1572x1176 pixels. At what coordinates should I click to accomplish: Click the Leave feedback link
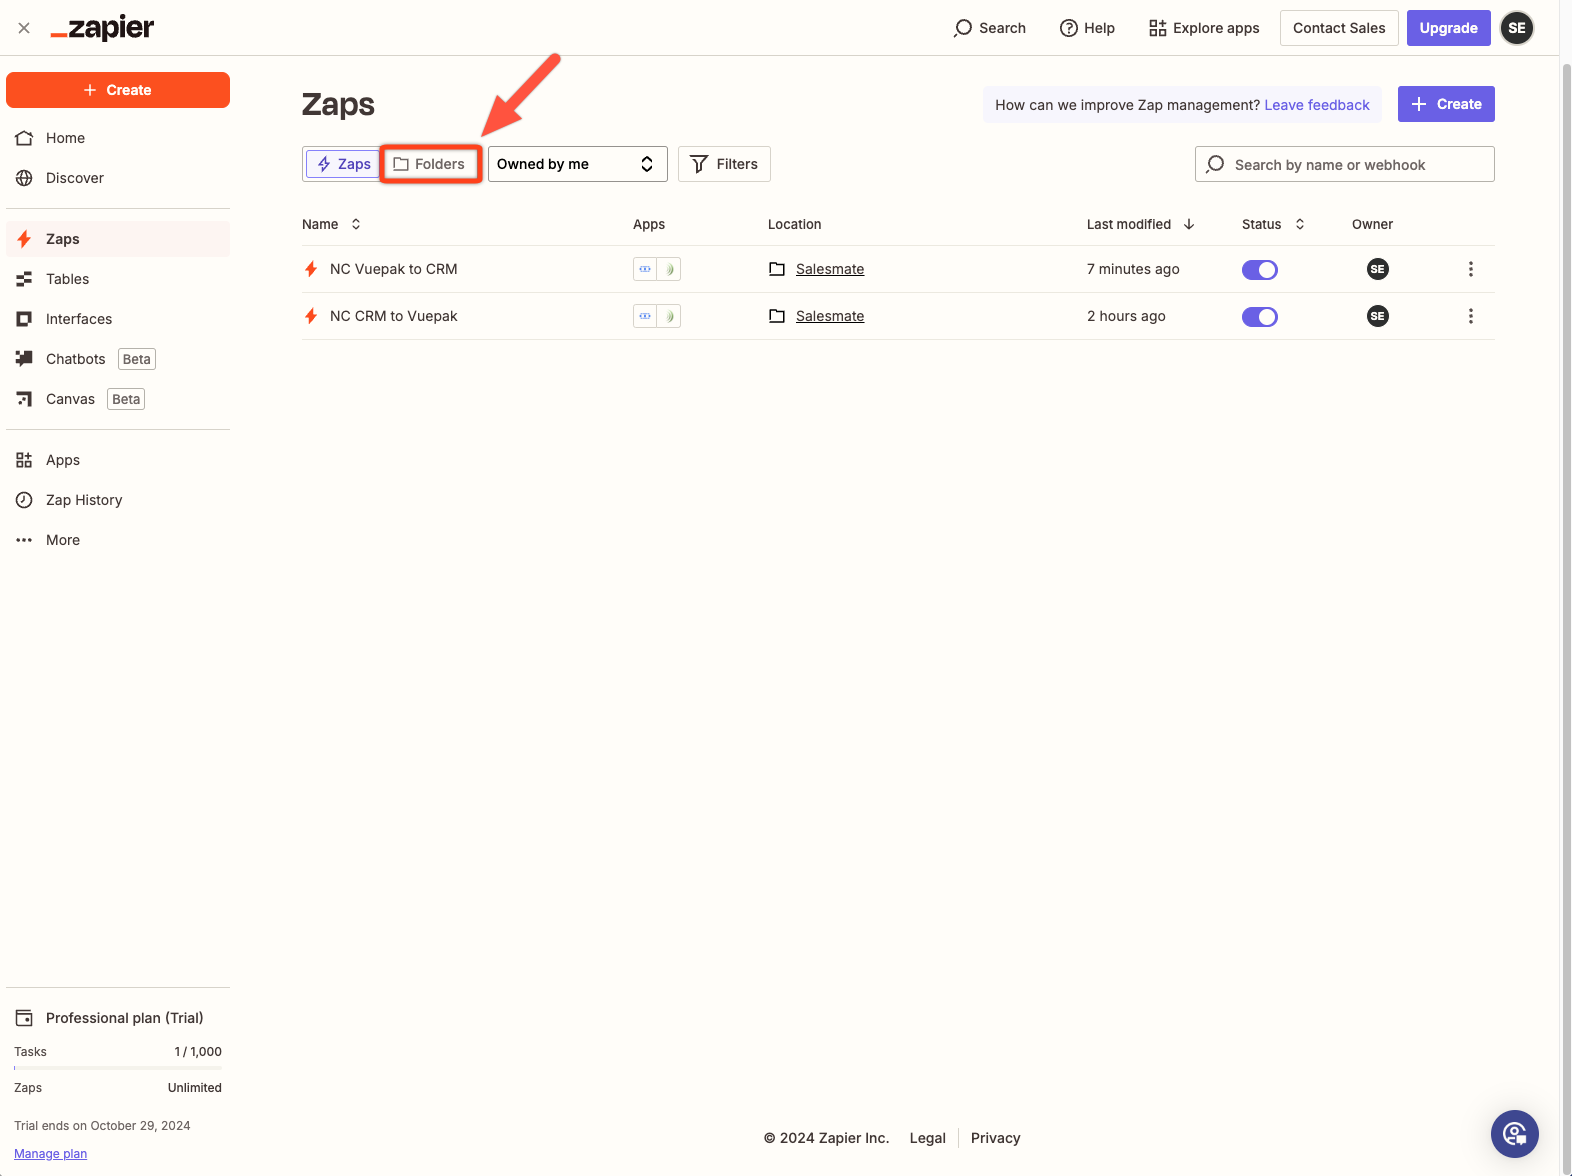pyautogui.click(x=1317, y=105)
